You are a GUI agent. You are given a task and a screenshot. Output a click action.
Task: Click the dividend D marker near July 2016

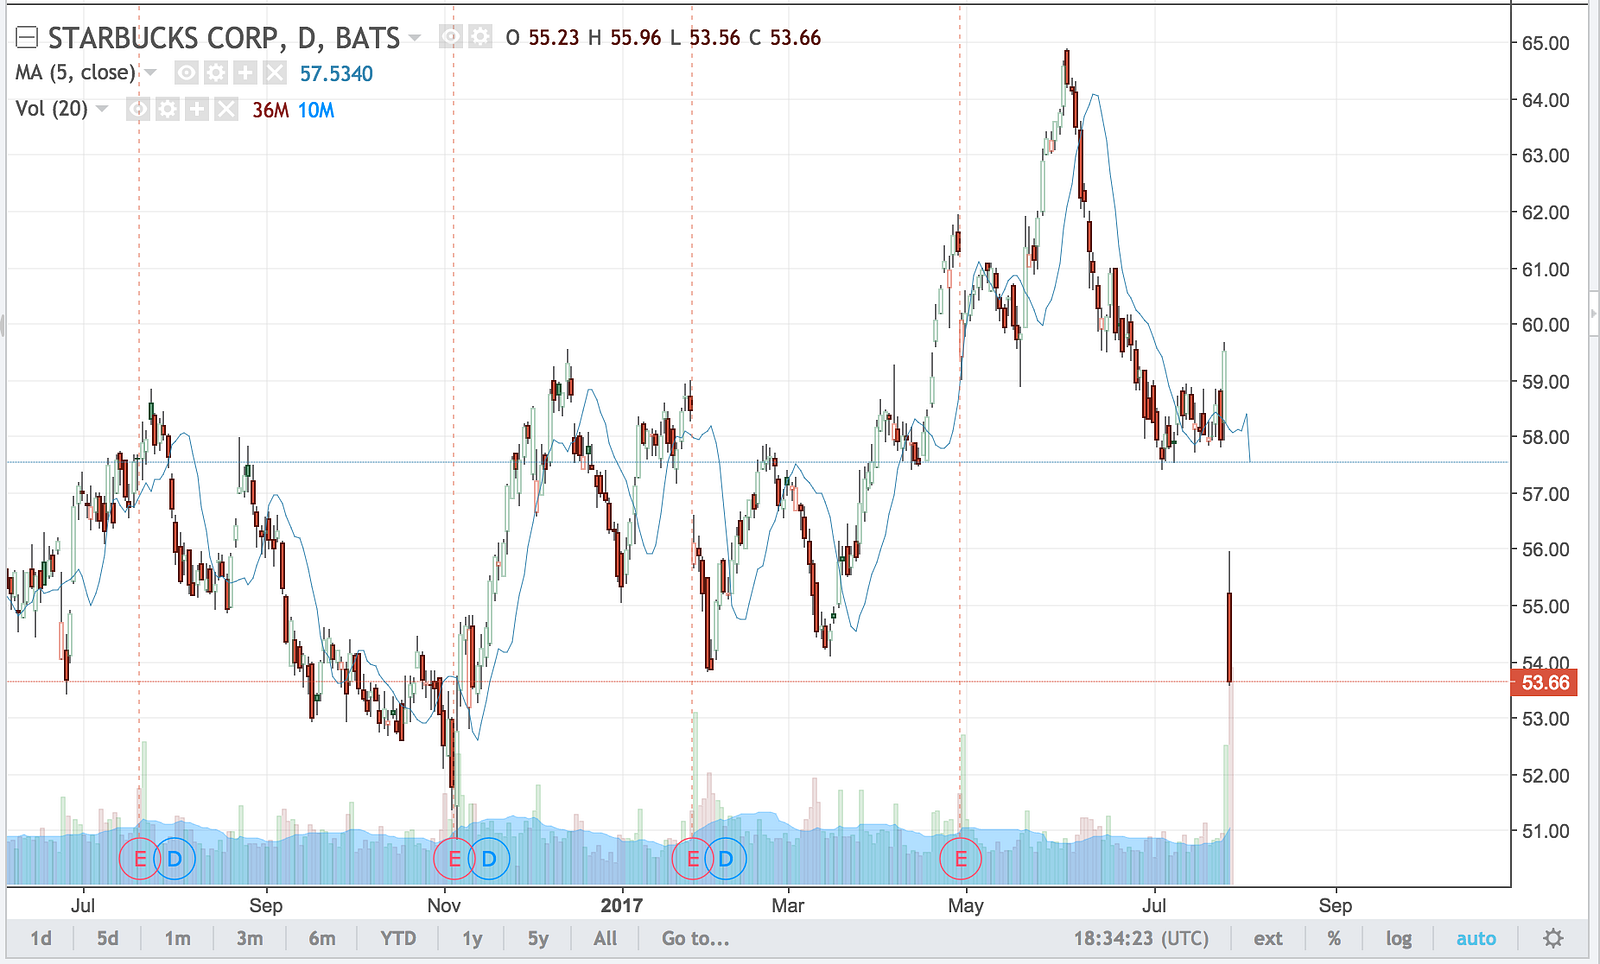click(x=175, y=858)
